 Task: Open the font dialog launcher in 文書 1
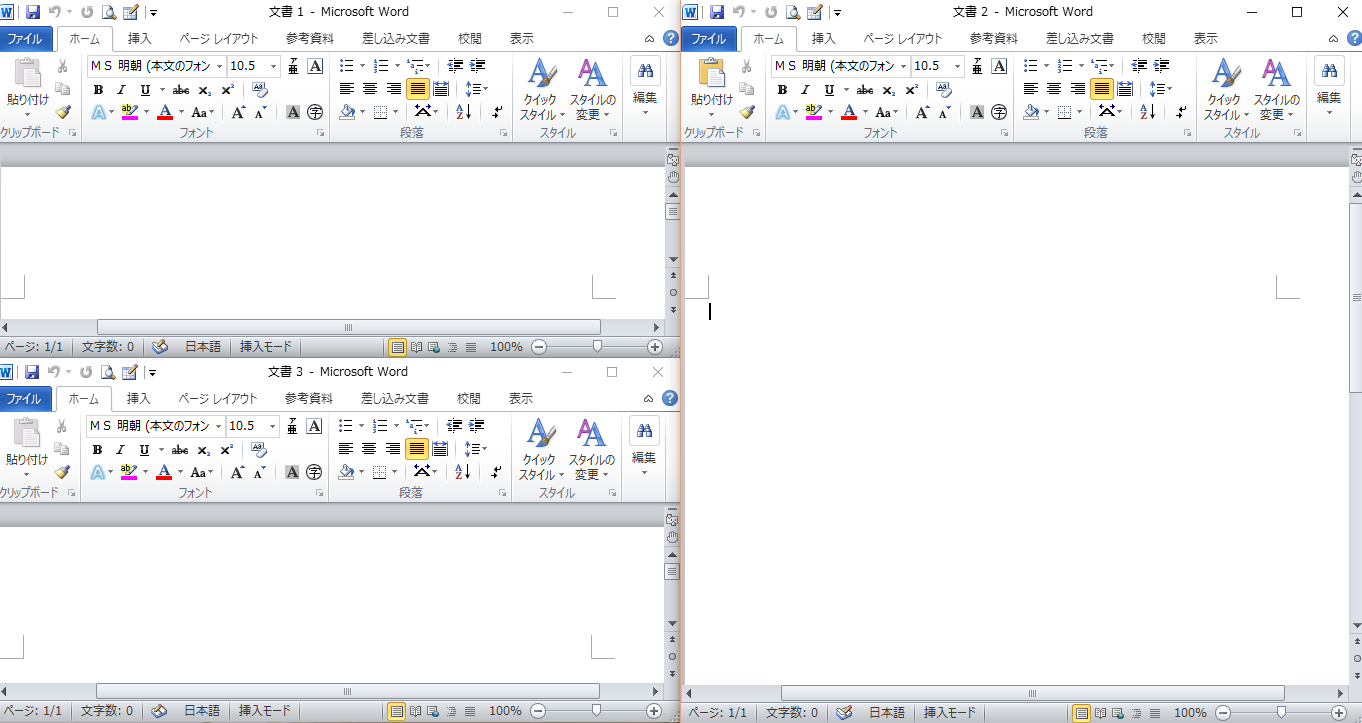[320, 132]
